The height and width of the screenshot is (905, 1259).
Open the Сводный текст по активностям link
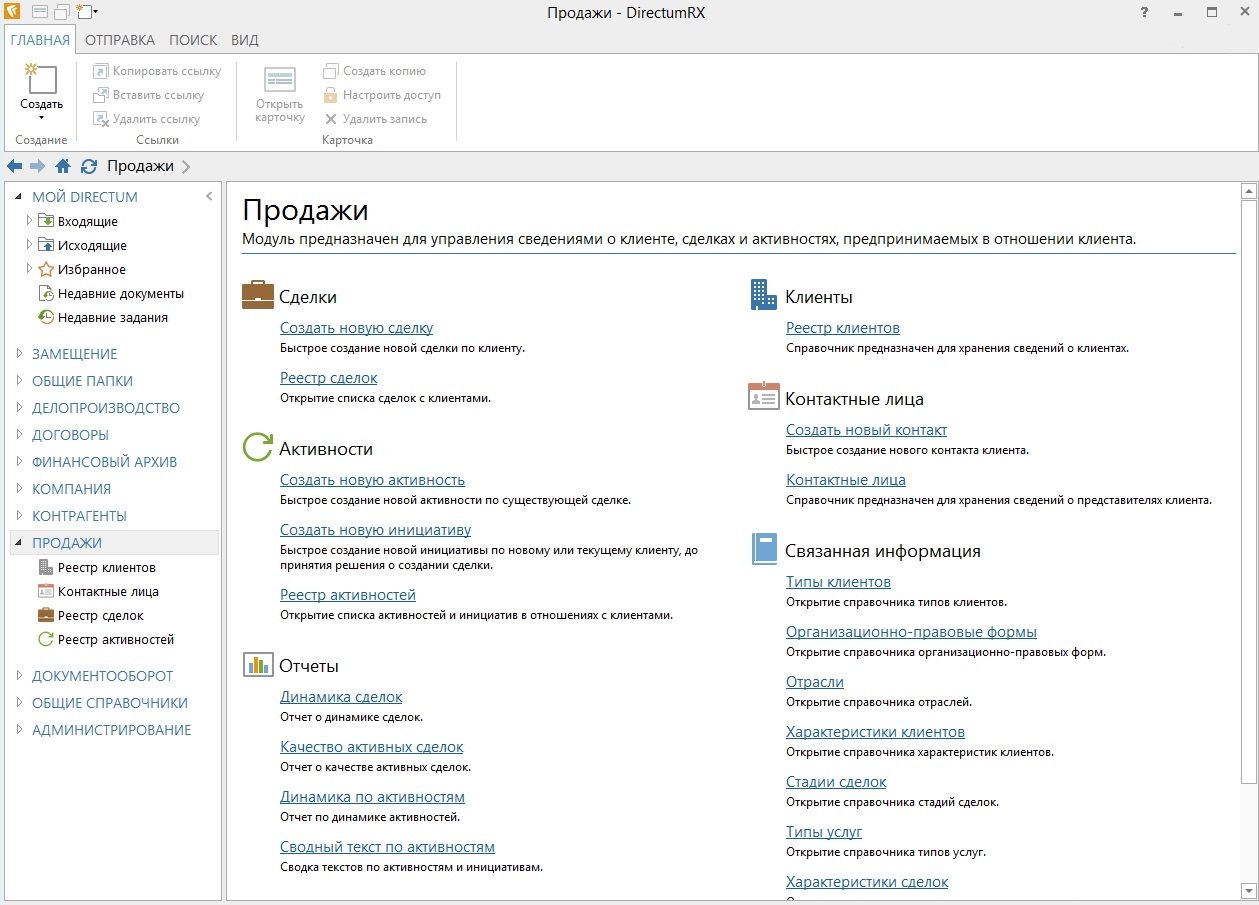click(x=387, y=847)
